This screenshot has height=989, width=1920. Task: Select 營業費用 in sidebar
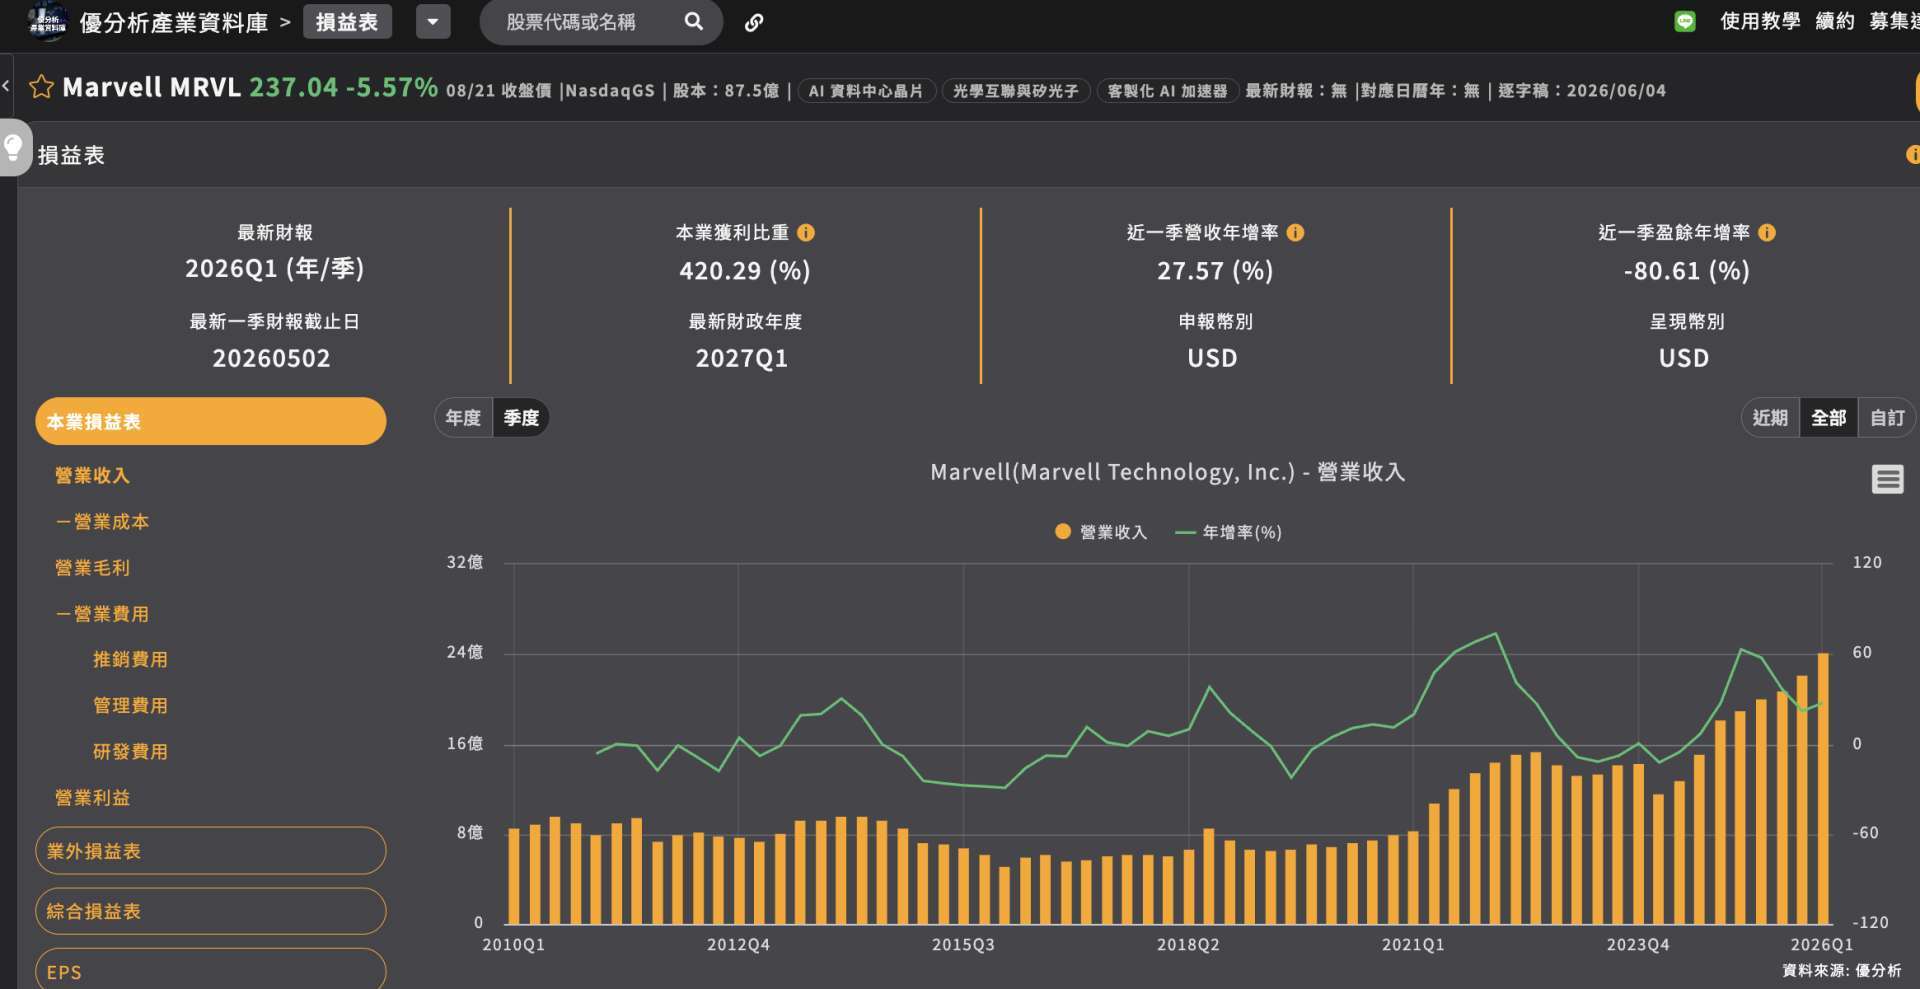click(x=102, y=614)
